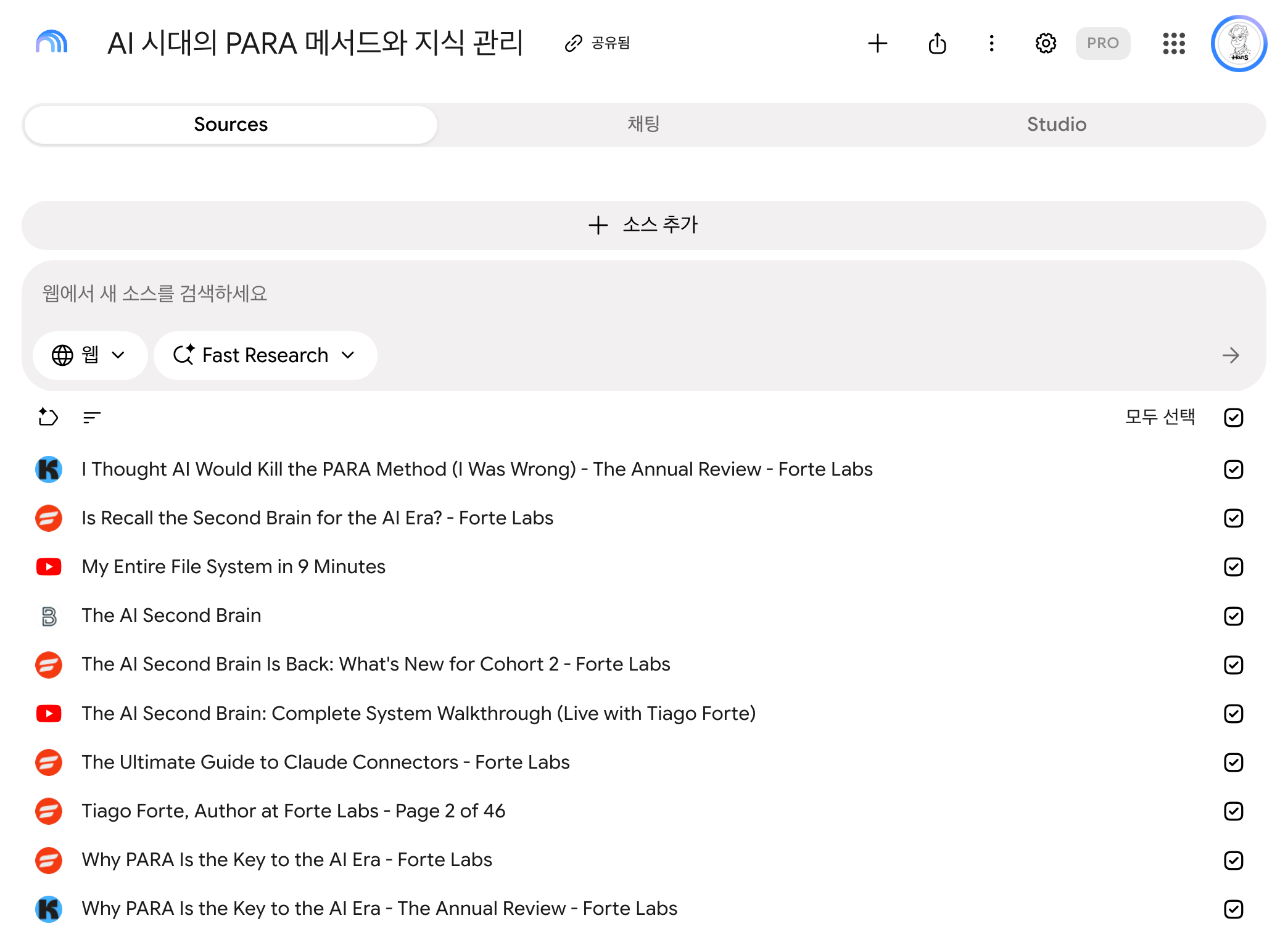Uncheck My Entire File System source checkbox
The height and width of the screenshot is (950, 1288).
pyautogui.click(x=1234, y=567)
